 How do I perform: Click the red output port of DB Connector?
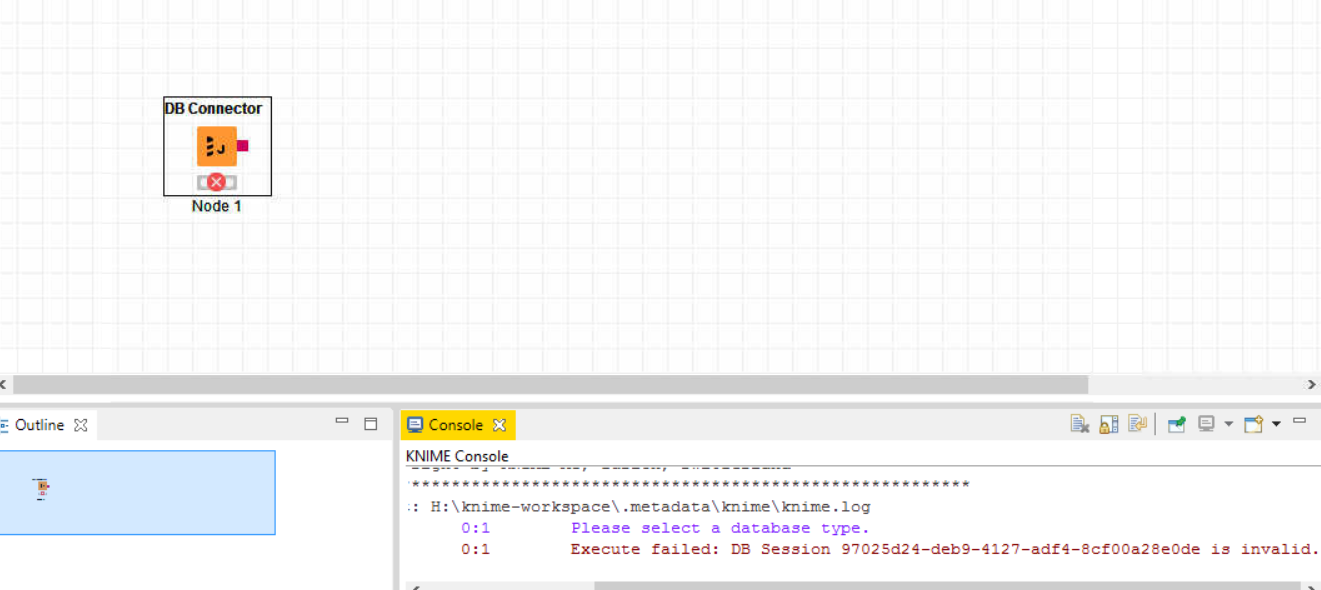243,146
